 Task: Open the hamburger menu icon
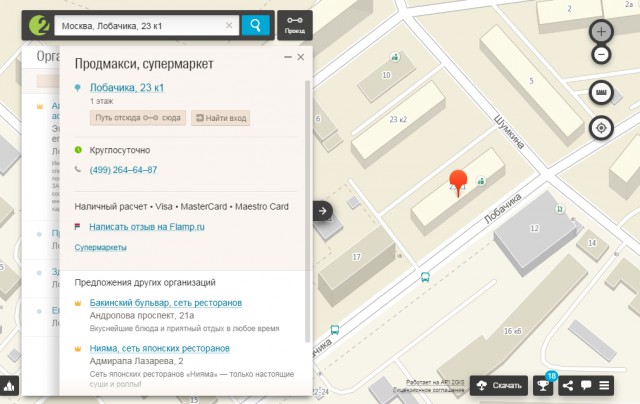coord(604,386)
